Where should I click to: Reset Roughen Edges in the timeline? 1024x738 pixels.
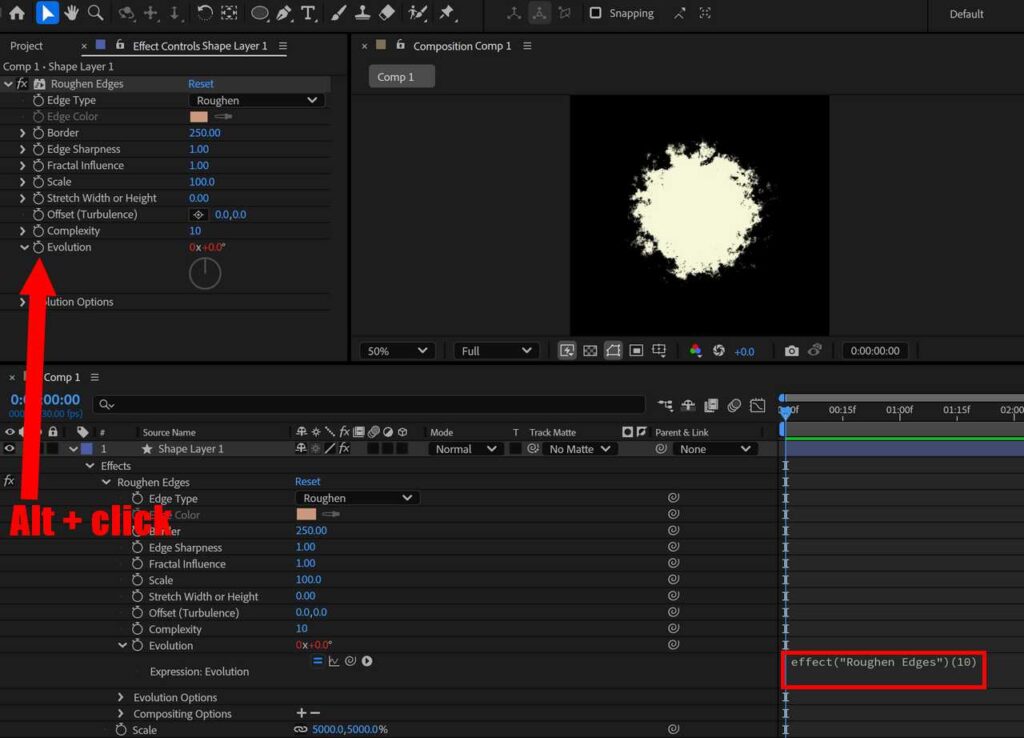(x=308, y=481)
